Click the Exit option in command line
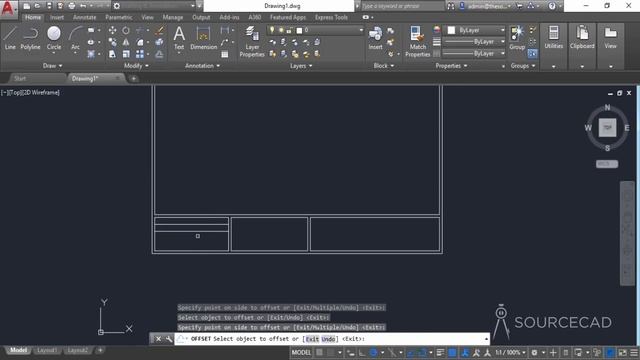640x360 pixels. (x=312, y=339)
